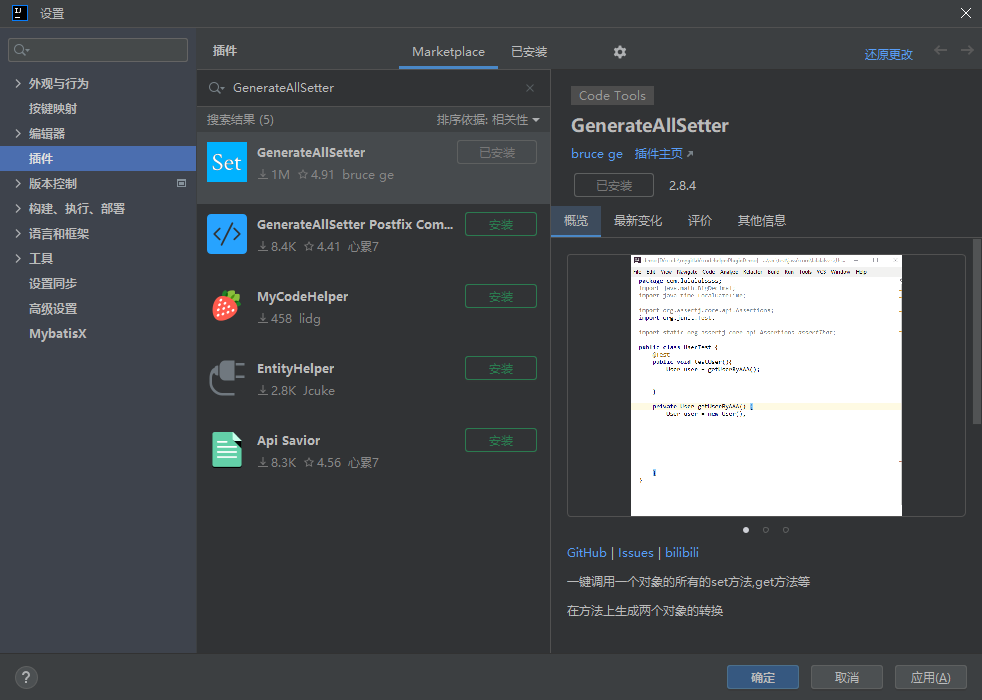Show the second screenshot carousel dot
982x700 pixels.
click(x=765, y=530)
